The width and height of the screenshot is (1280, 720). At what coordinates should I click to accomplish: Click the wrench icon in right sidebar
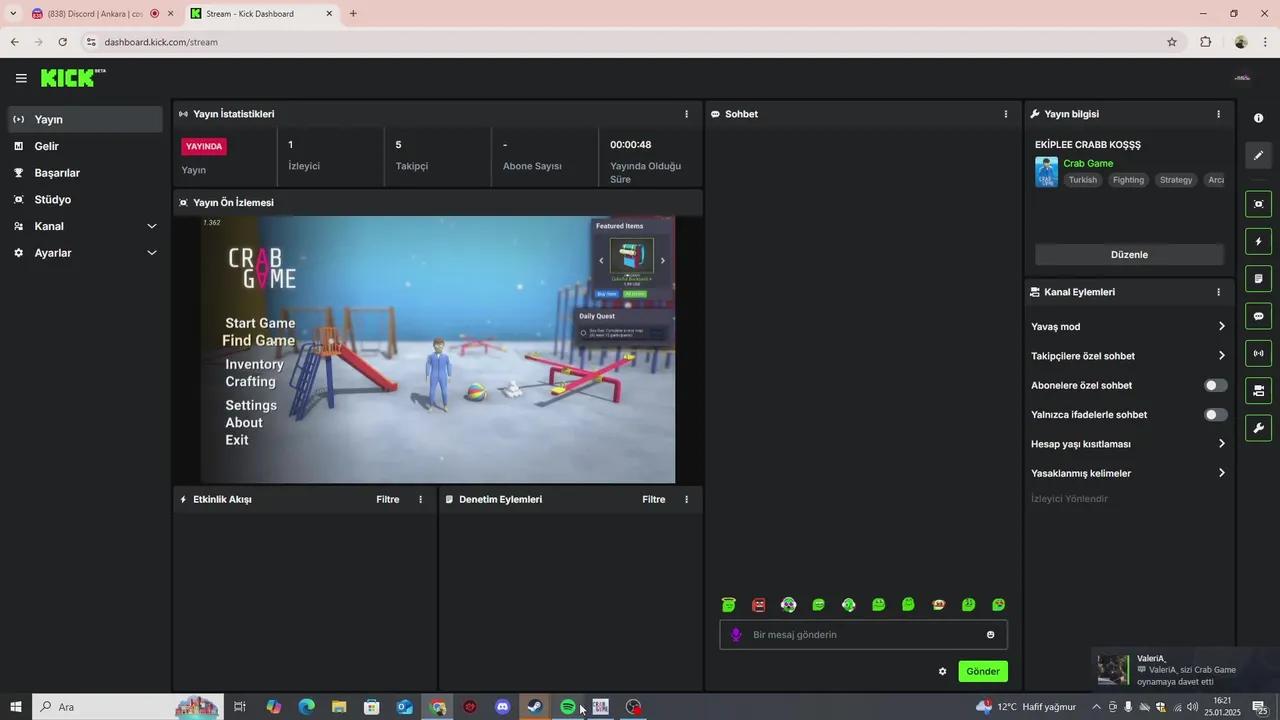pyautogui.click(x=1258, y=428)
